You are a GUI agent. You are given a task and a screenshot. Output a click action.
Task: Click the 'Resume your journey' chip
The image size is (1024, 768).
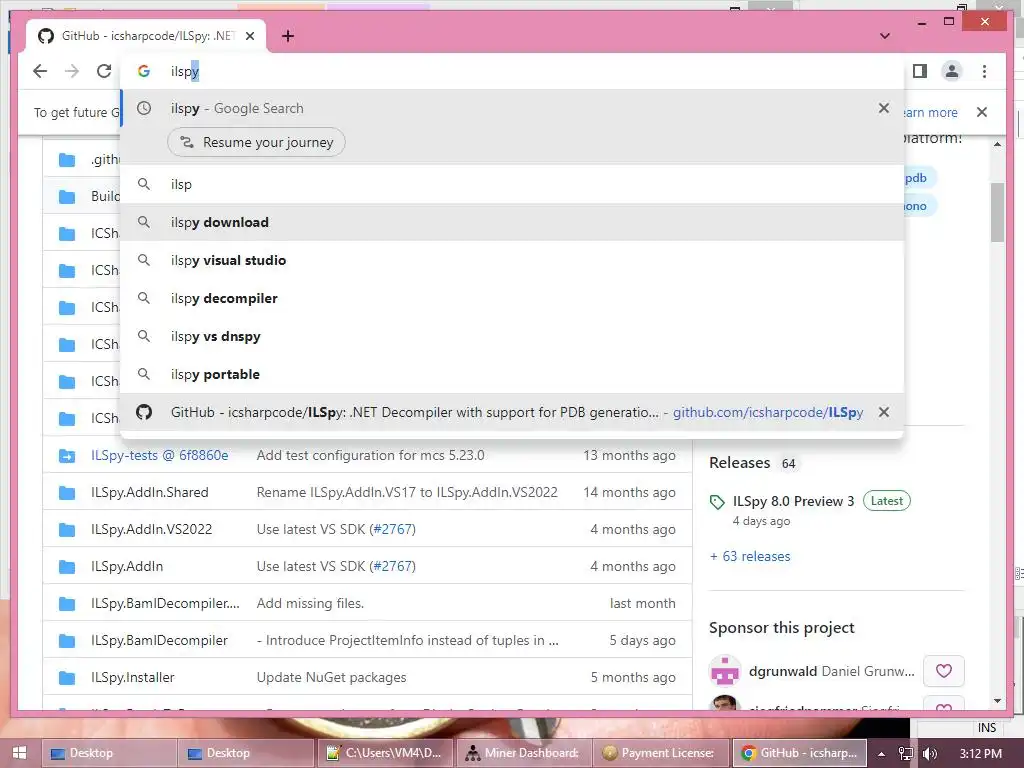[256, 142]
